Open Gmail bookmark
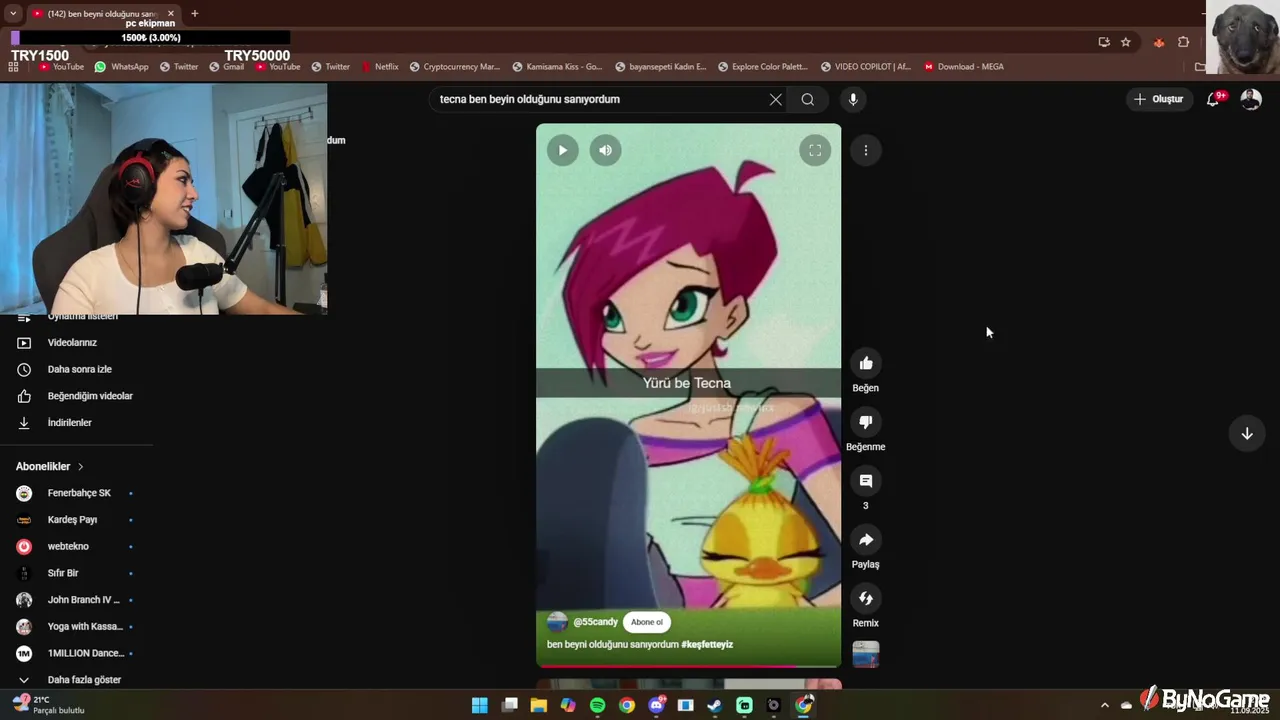The width and height of the screenshot is (1280, 720). coord(226,67)
